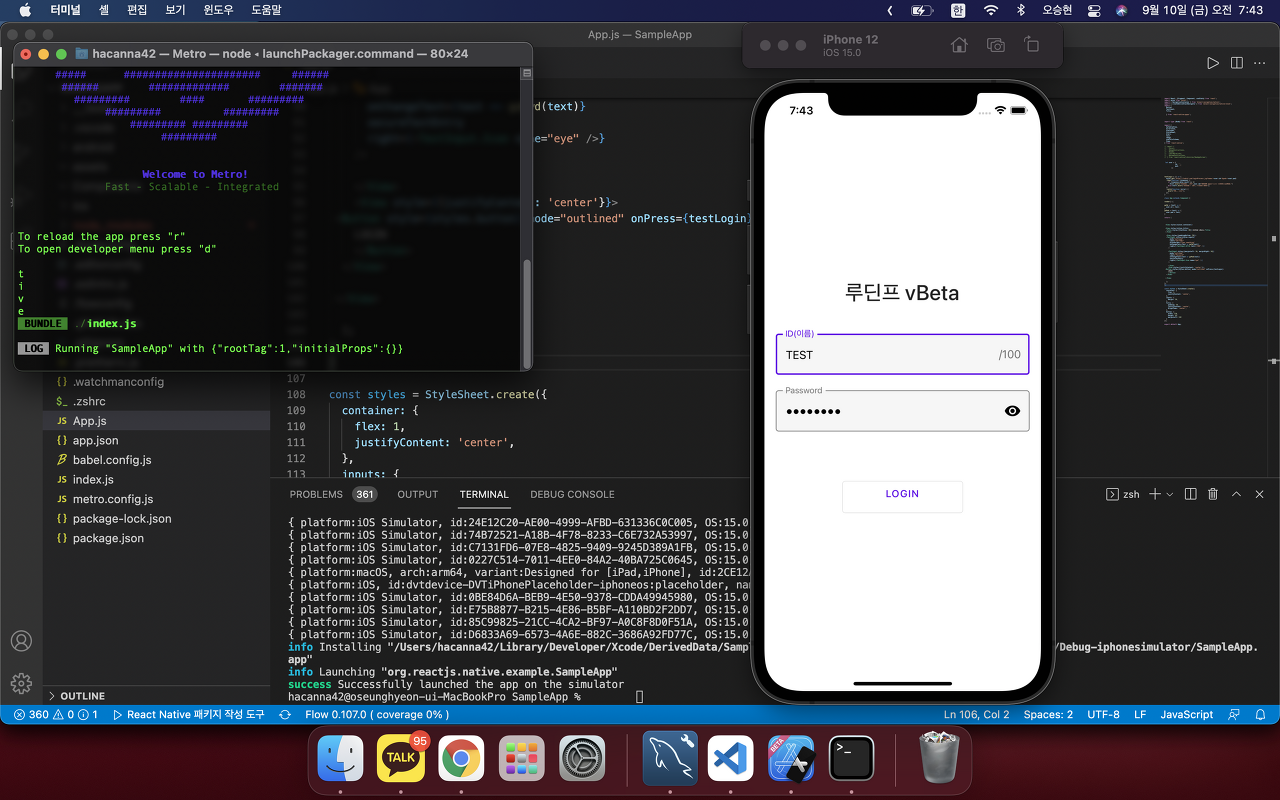Select JavaScript language mode
The height and width of the screenshot is (800, 1280).
pyautogui.click(x=1186, y=715)
